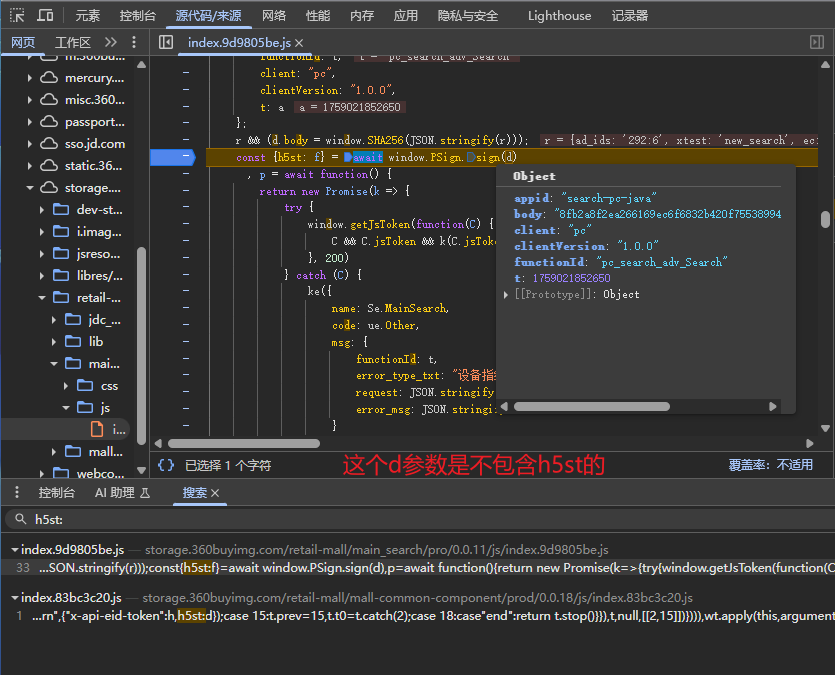Image resolution: width=835 pixels, height=675 pixels.
Task: Open the 元素 panel tab
Action: click(x=87, y=16)
